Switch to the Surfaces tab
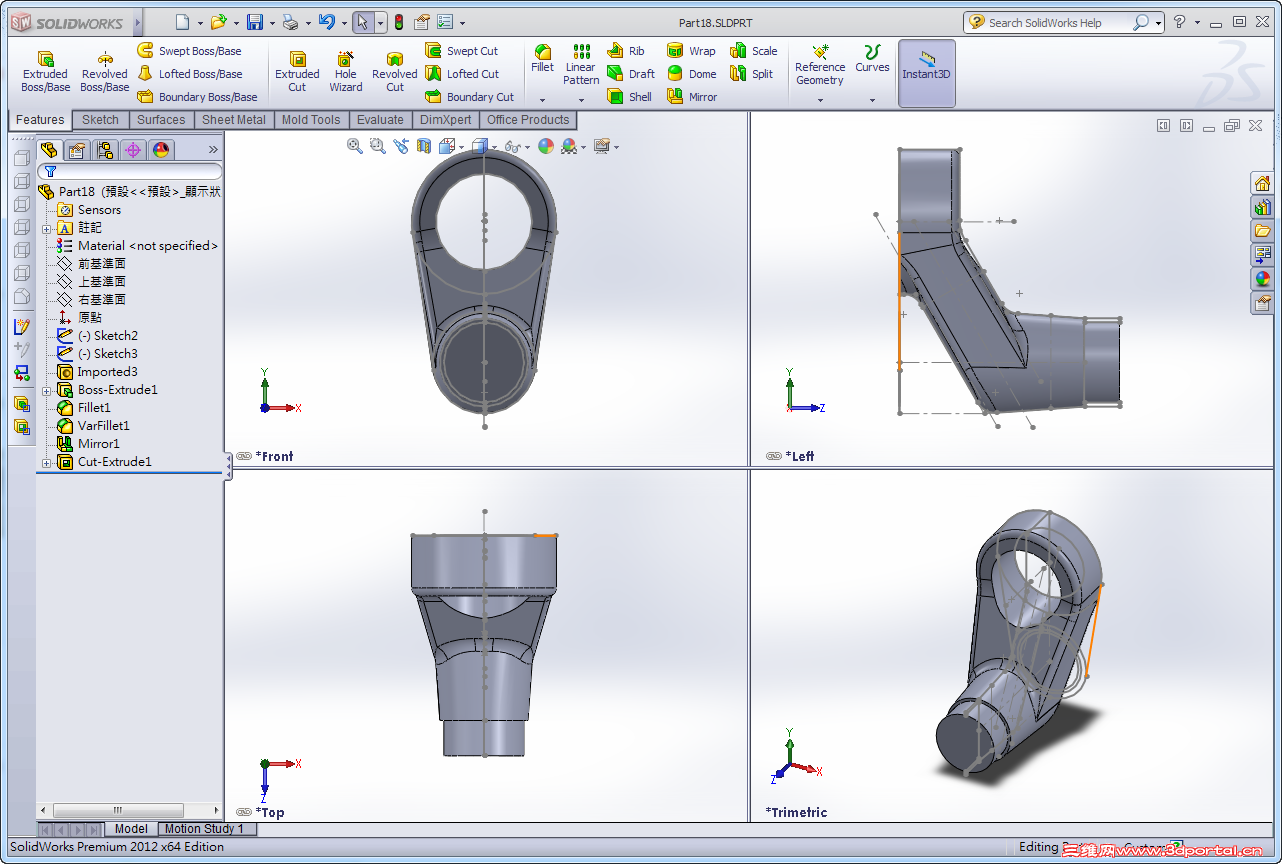1282x864 pixels. click(161, 120)
